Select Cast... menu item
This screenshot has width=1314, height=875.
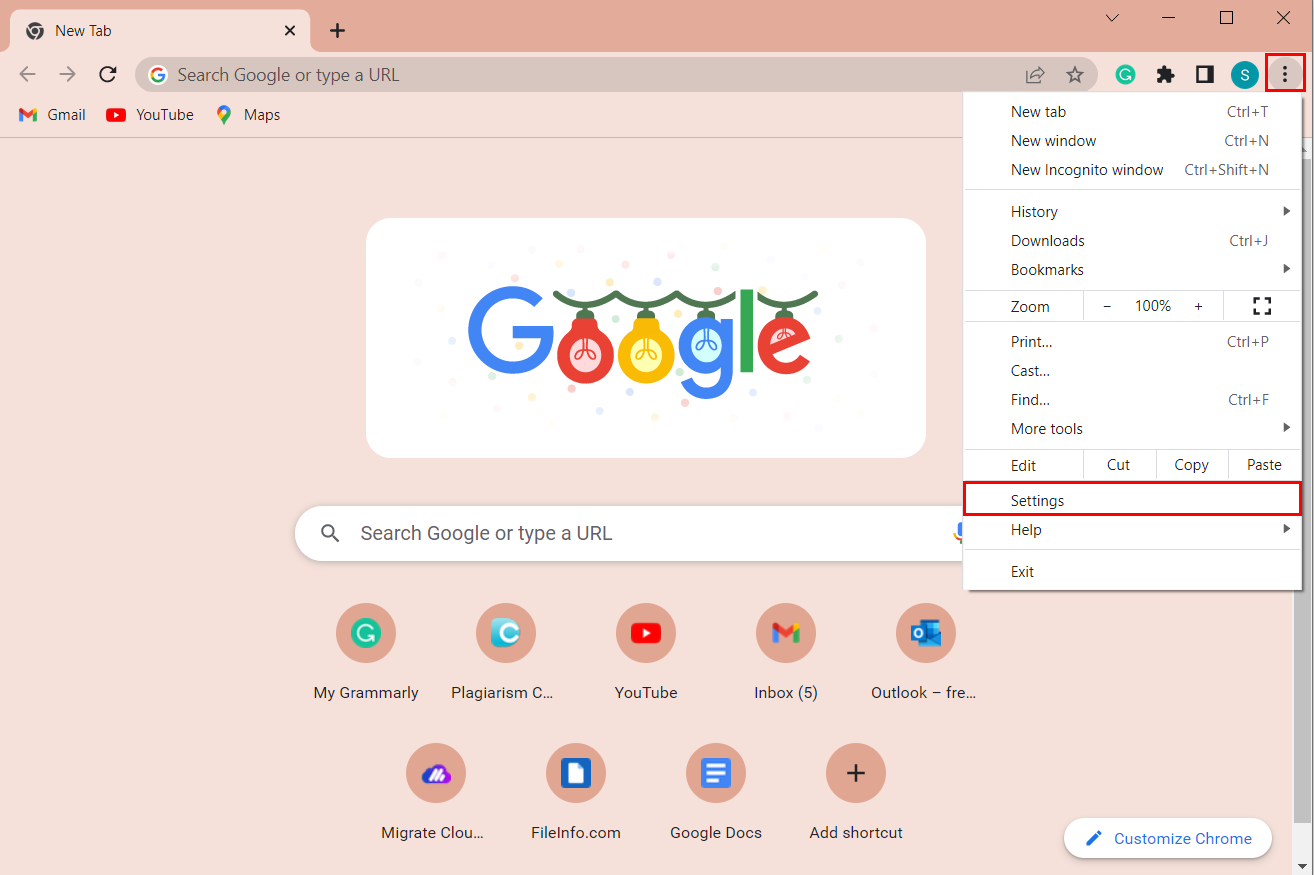click(1132, 371)
